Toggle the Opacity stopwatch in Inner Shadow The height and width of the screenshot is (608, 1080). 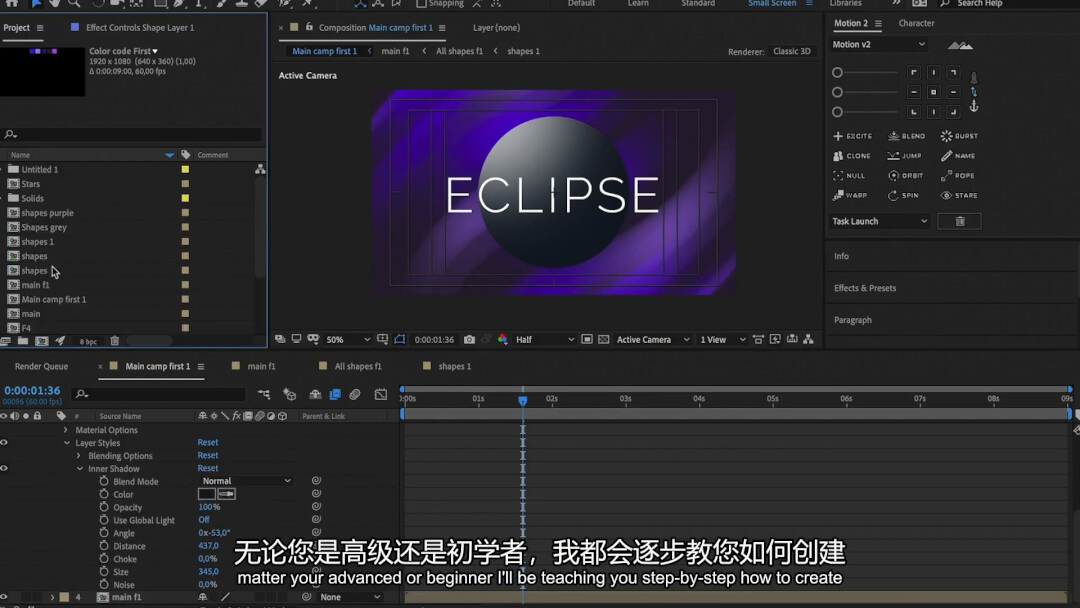104,507
